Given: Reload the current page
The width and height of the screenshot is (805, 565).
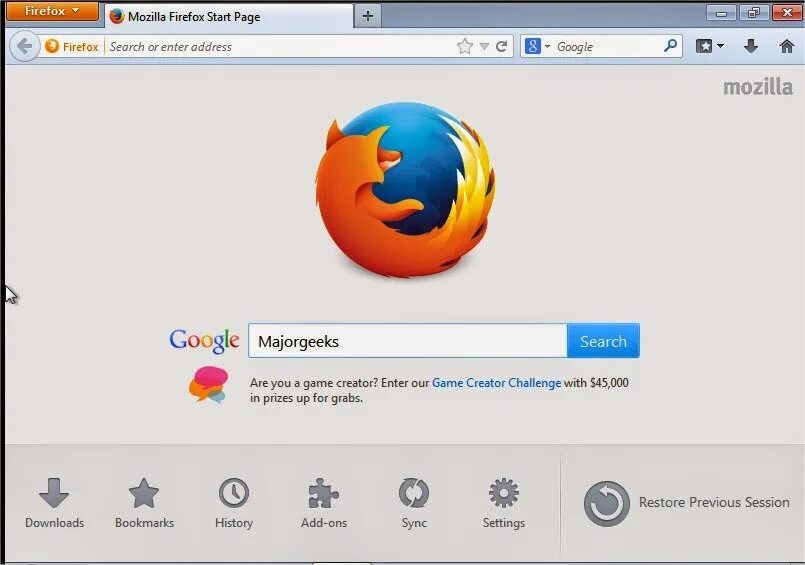Looking at the screenshot, I should 502,47.
